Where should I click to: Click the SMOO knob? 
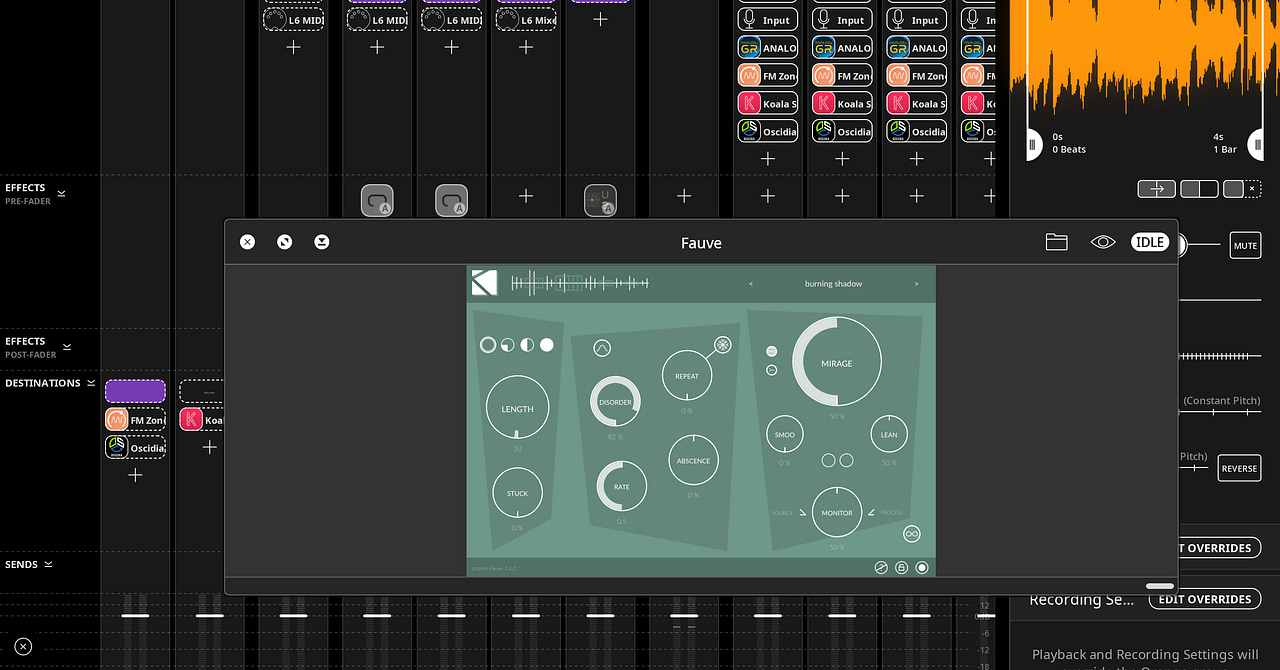785,435
